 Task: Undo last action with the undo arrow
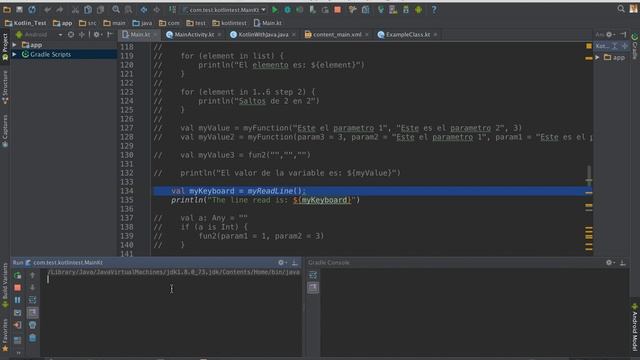tap(48, 9)
